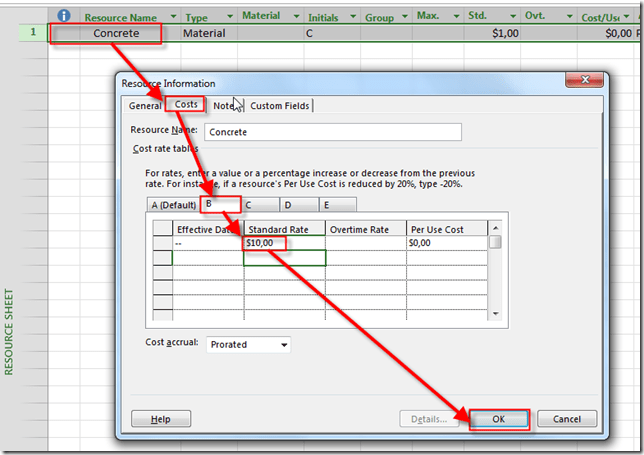Close the Resource Information dialog
The image size is (644, 455).
[x=583, y=82]
